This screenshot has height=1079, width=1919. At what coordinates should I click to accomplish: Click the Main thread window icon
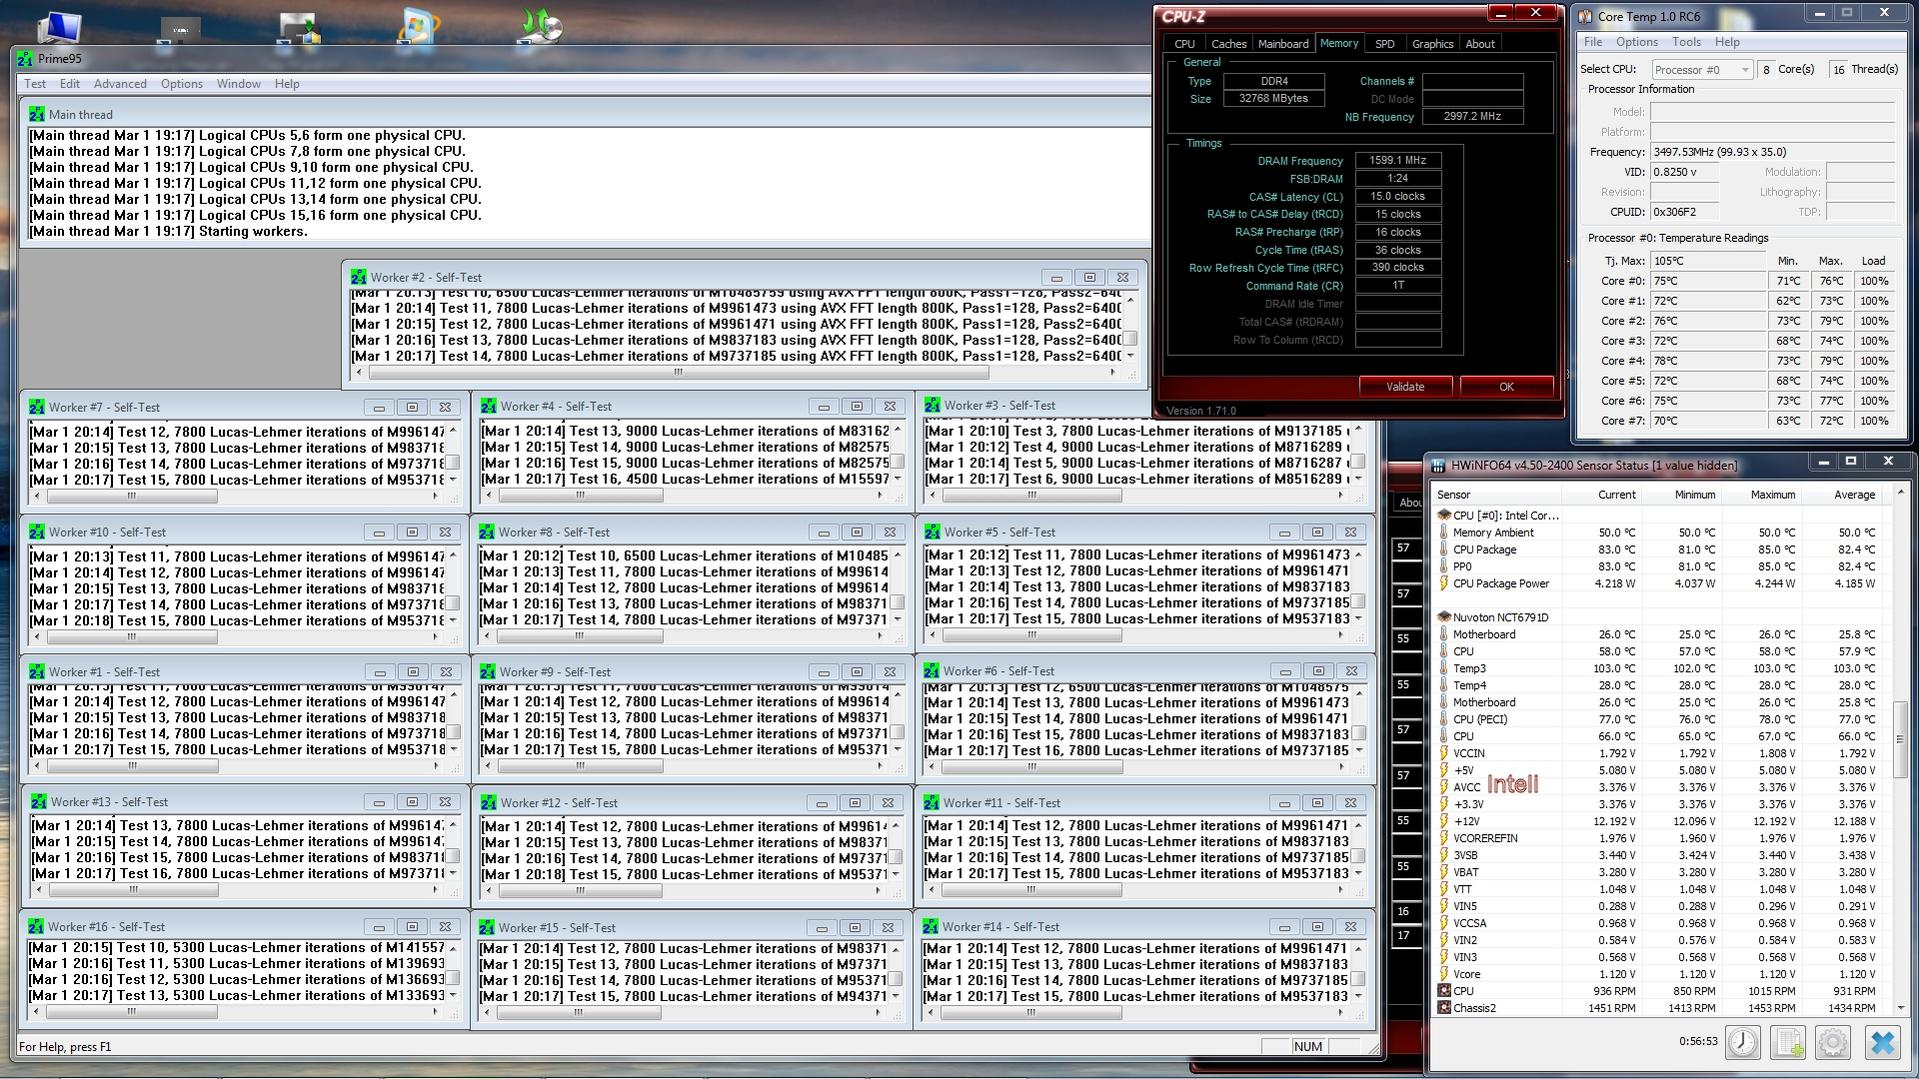(x=37, y=114)
